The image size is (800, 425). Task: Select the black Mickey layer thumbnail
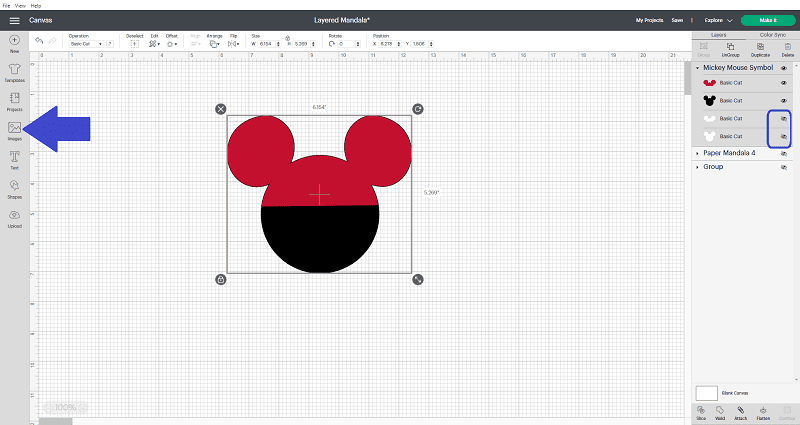[709, 101]
